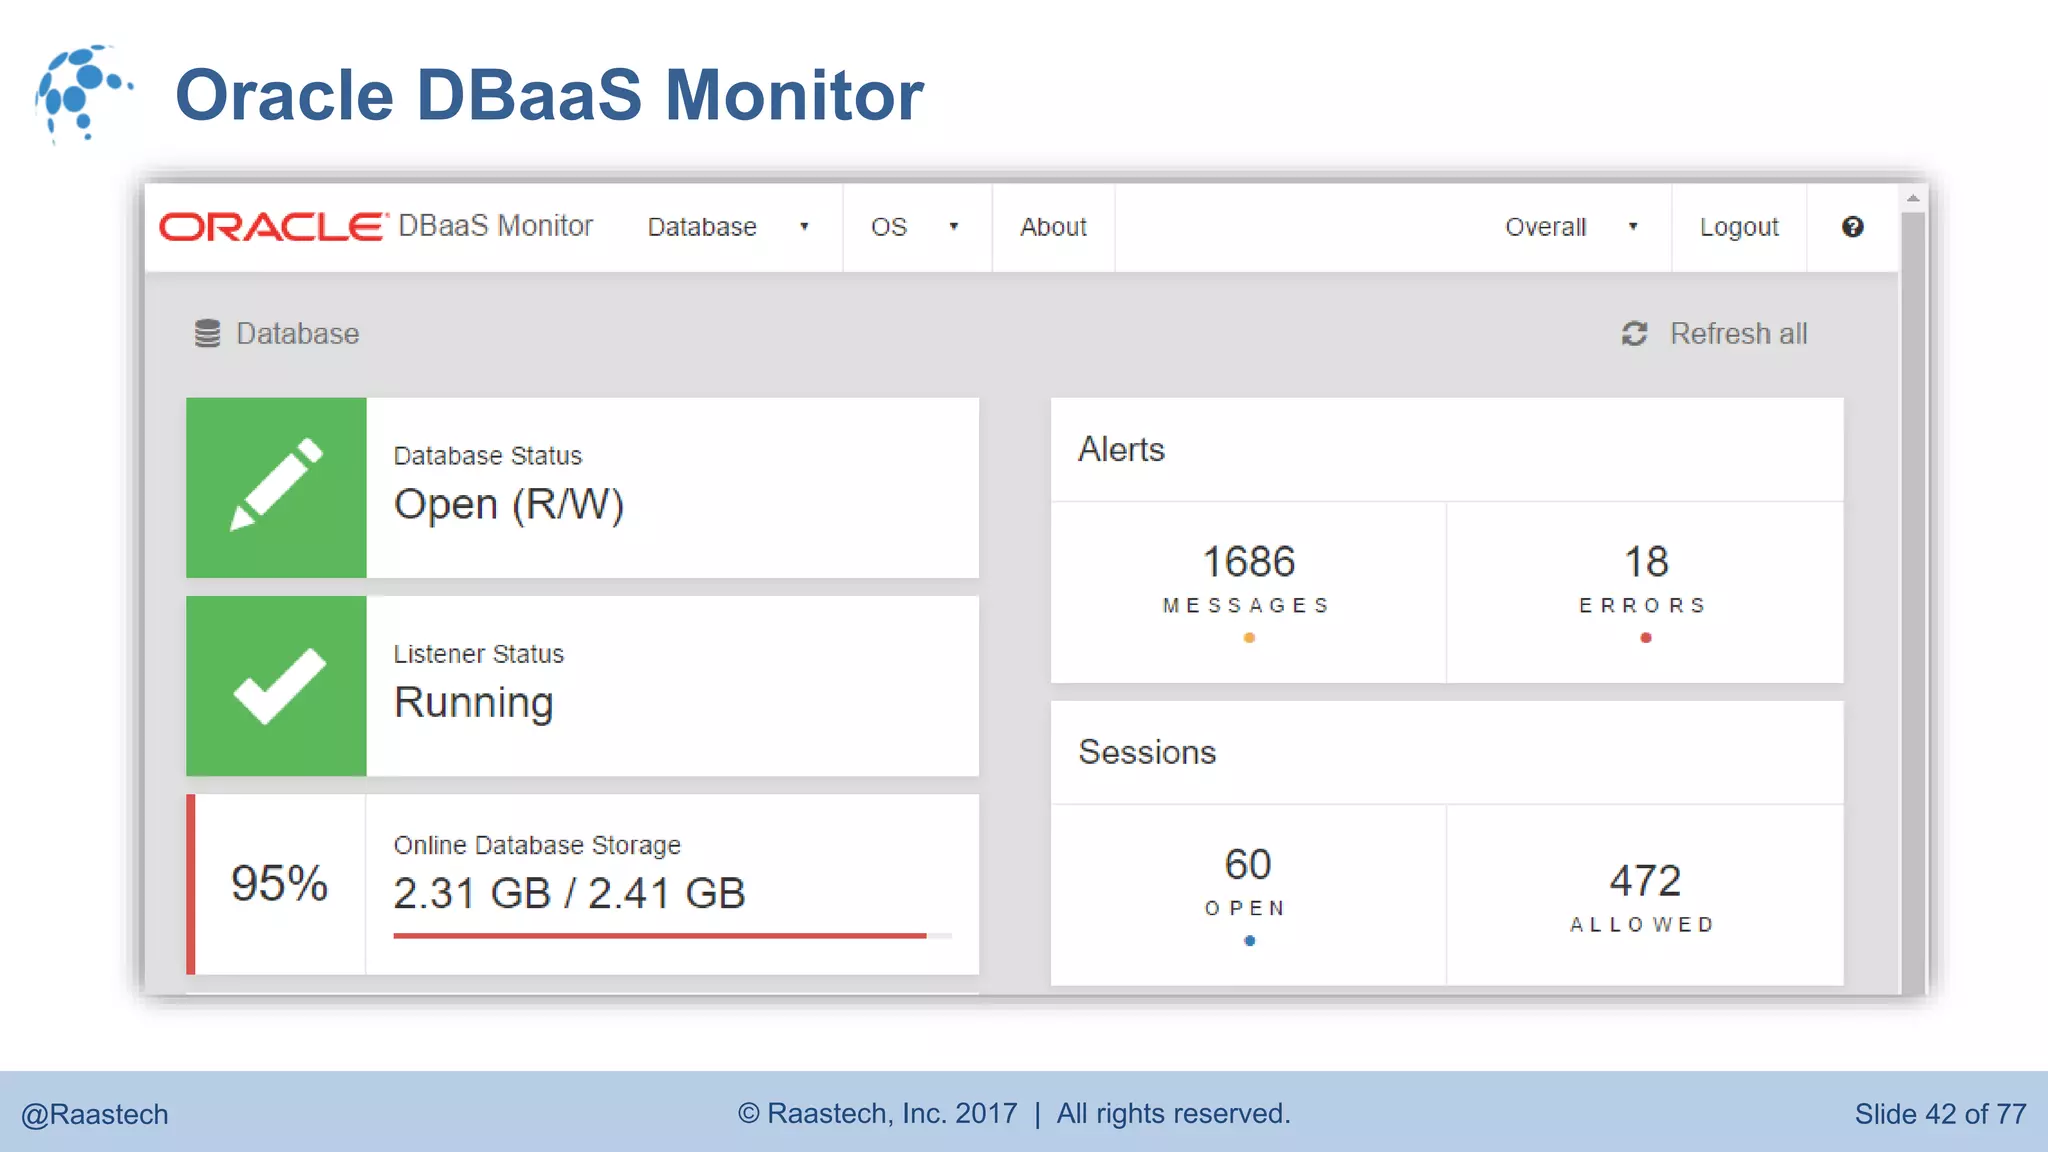The height and width of the screenshot is (1152, 2048).
Task: Click the DBaaS Monitor brand title
Action: click(496, 226)
